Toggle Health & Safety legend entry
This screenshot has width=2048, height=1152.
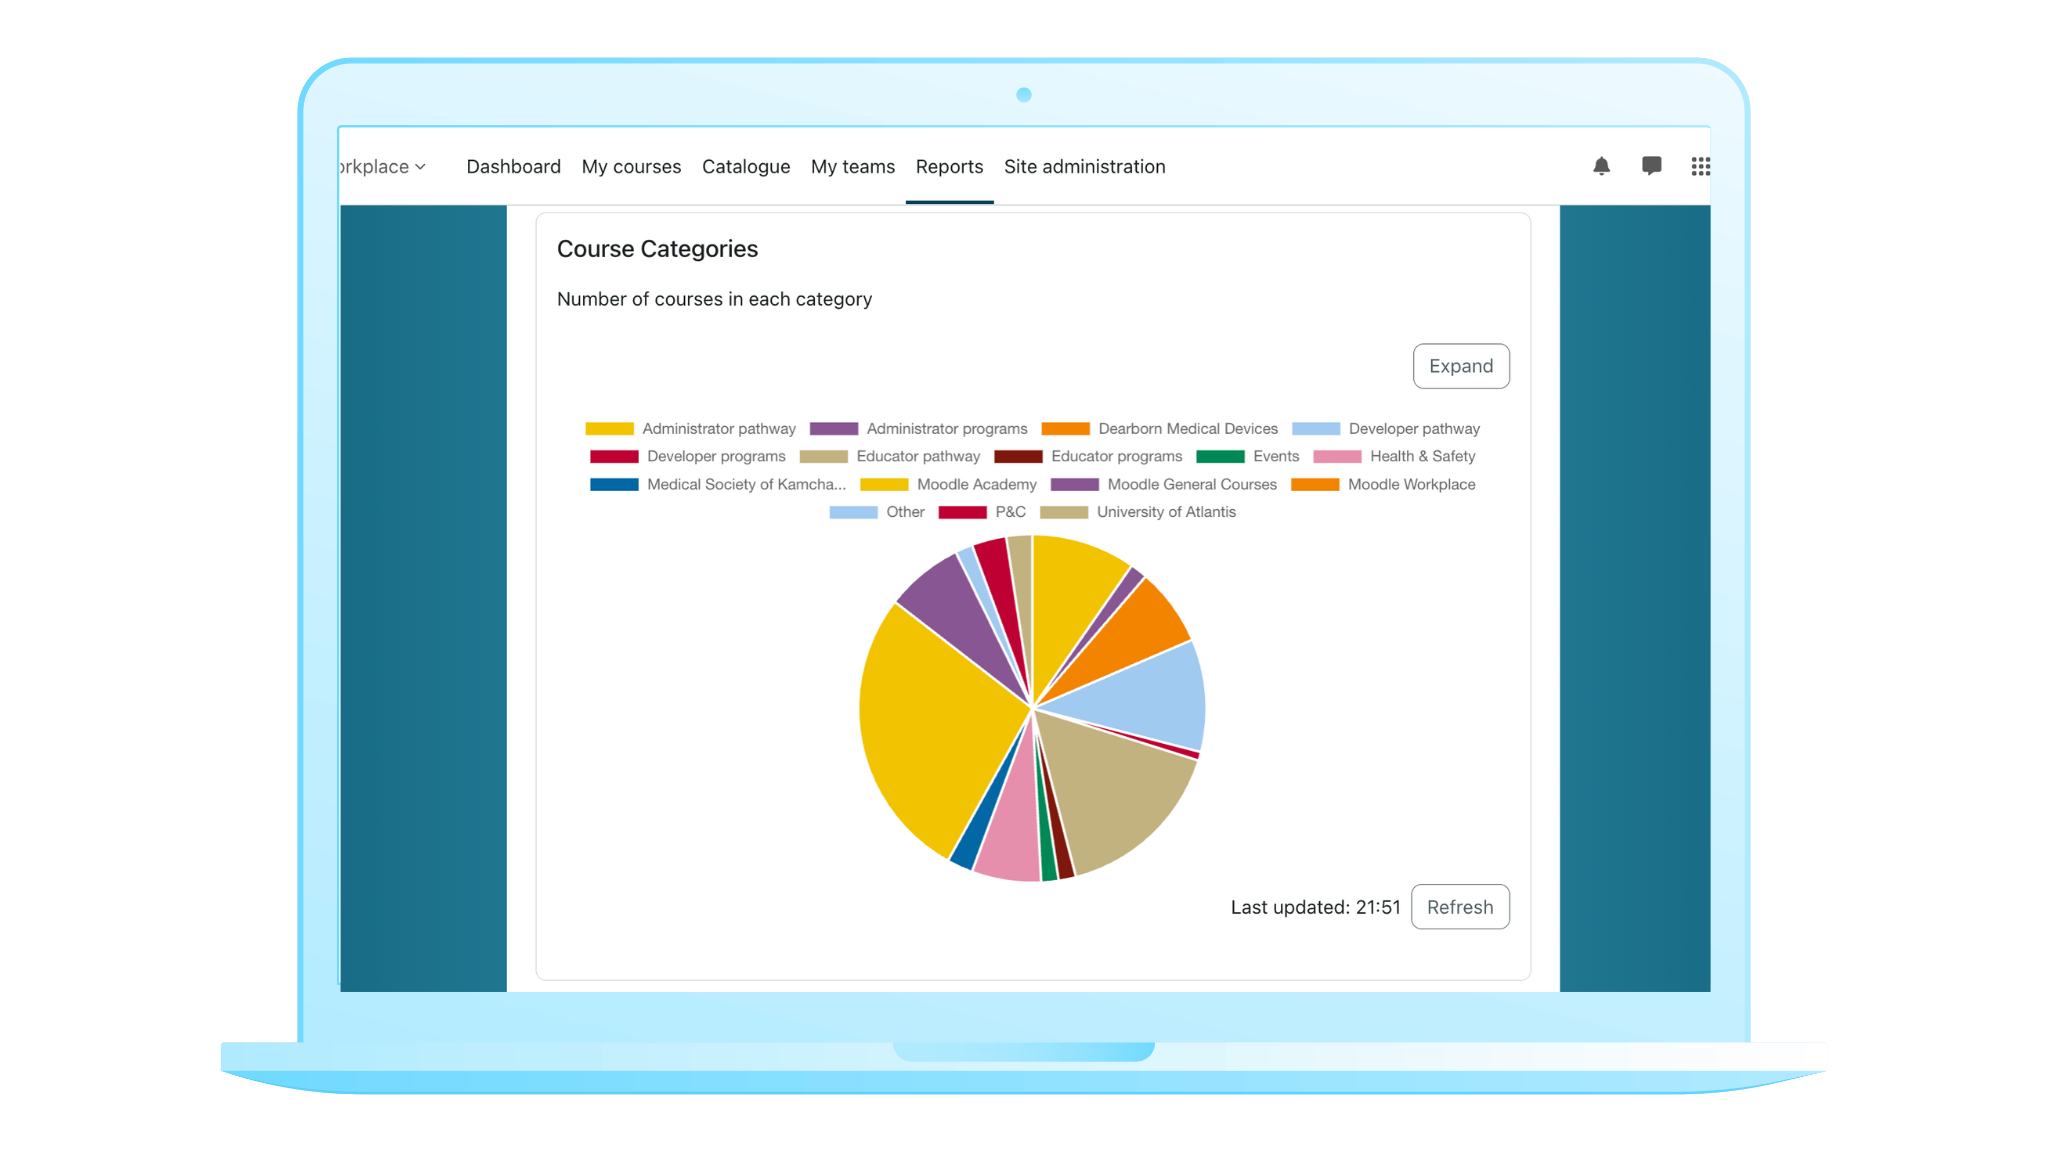[1421, 456]
